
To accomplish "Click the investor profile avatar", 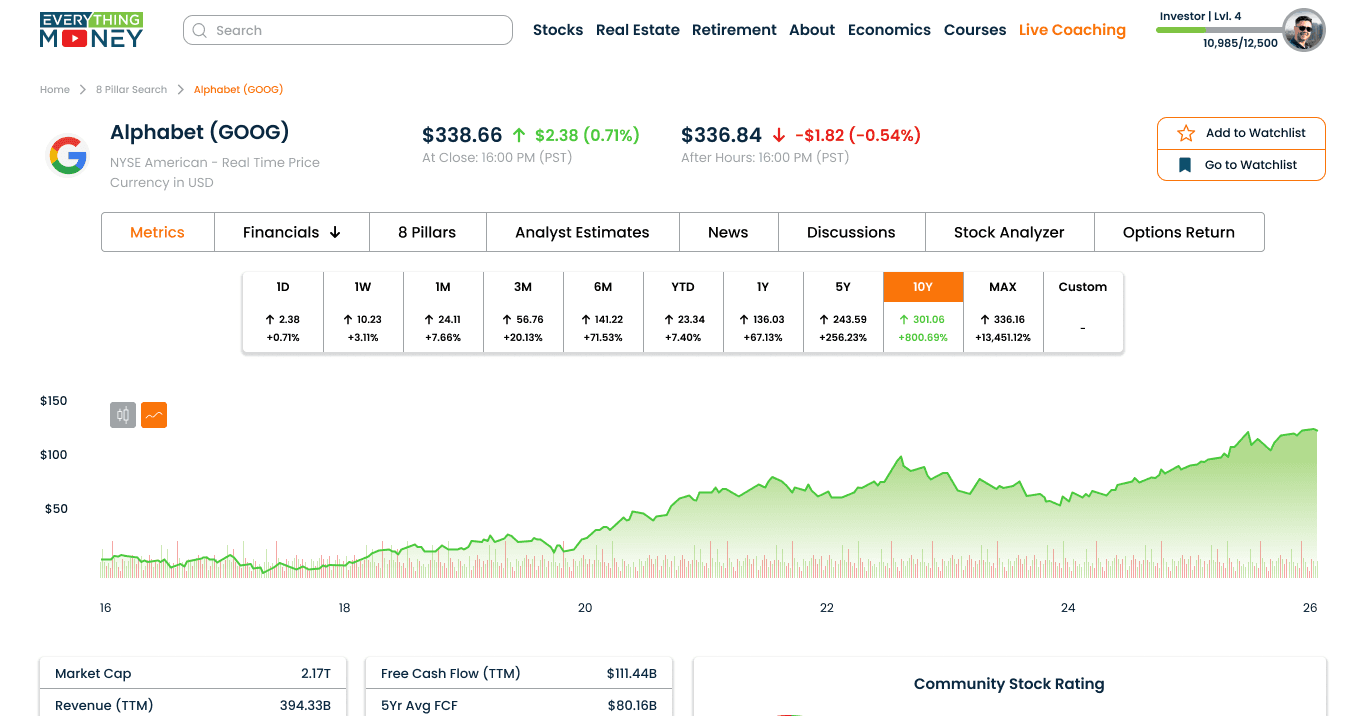I will [1303, 30].
